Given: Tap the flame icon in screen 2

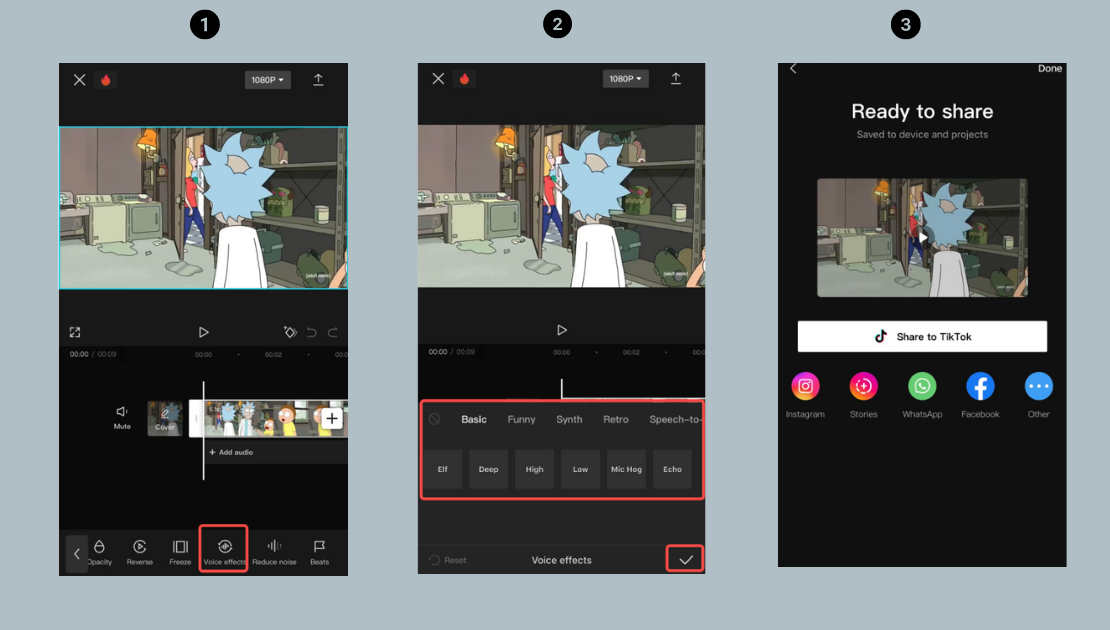Looking at the screenshot, I should (464, 79).
